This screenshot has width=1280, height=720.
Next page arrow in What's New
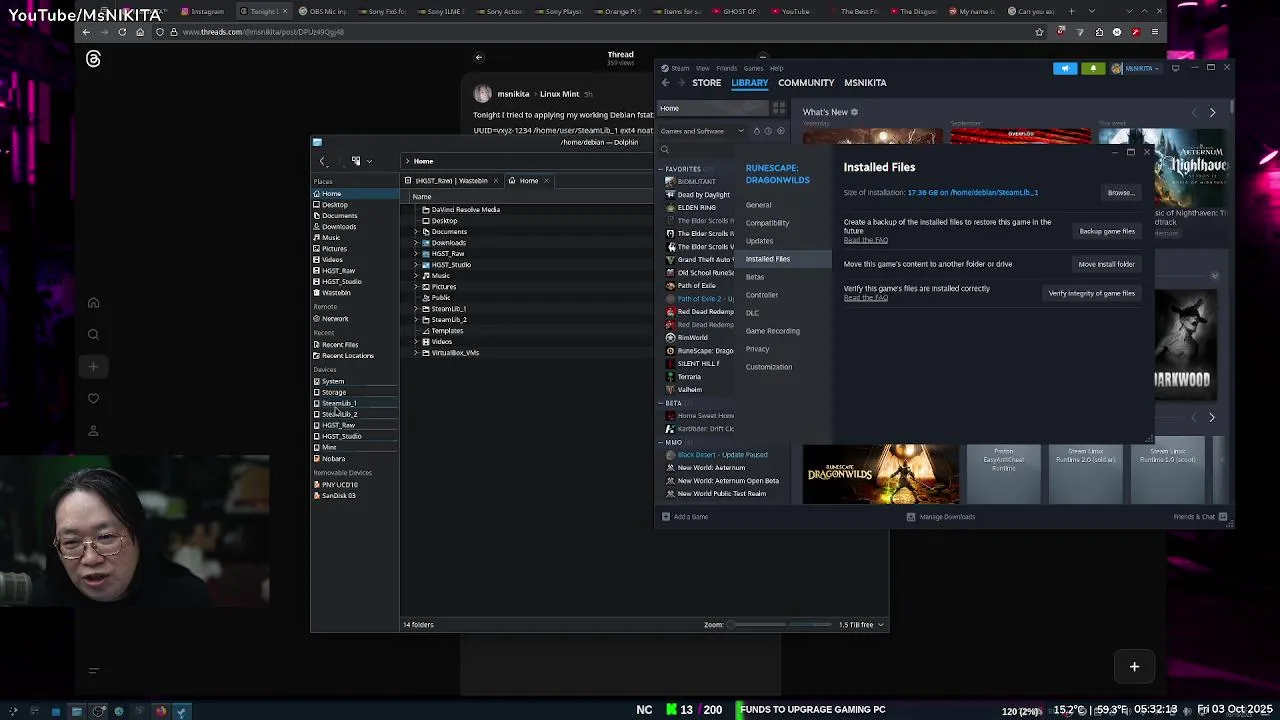tap(1212, 112)
